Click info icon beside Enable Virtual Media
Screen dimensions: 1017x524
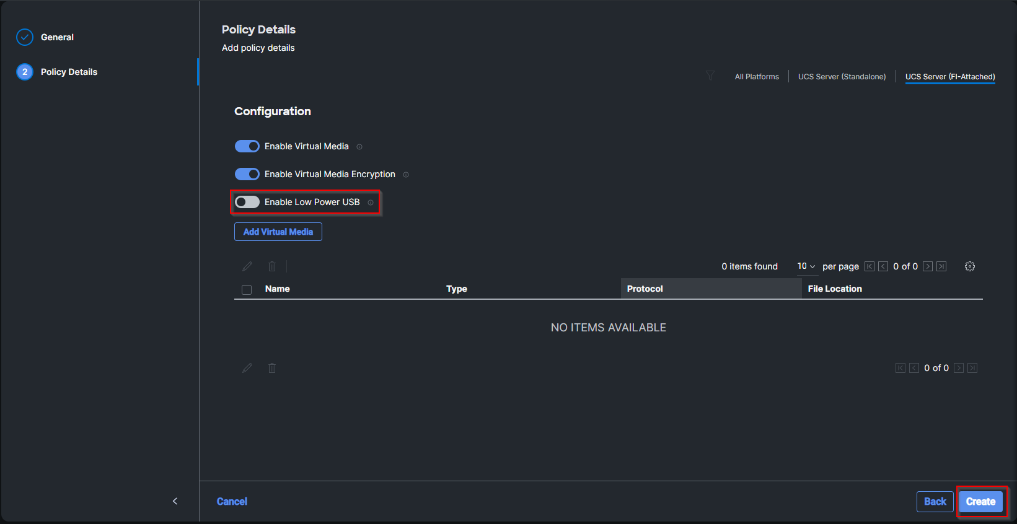pos(359,147)
